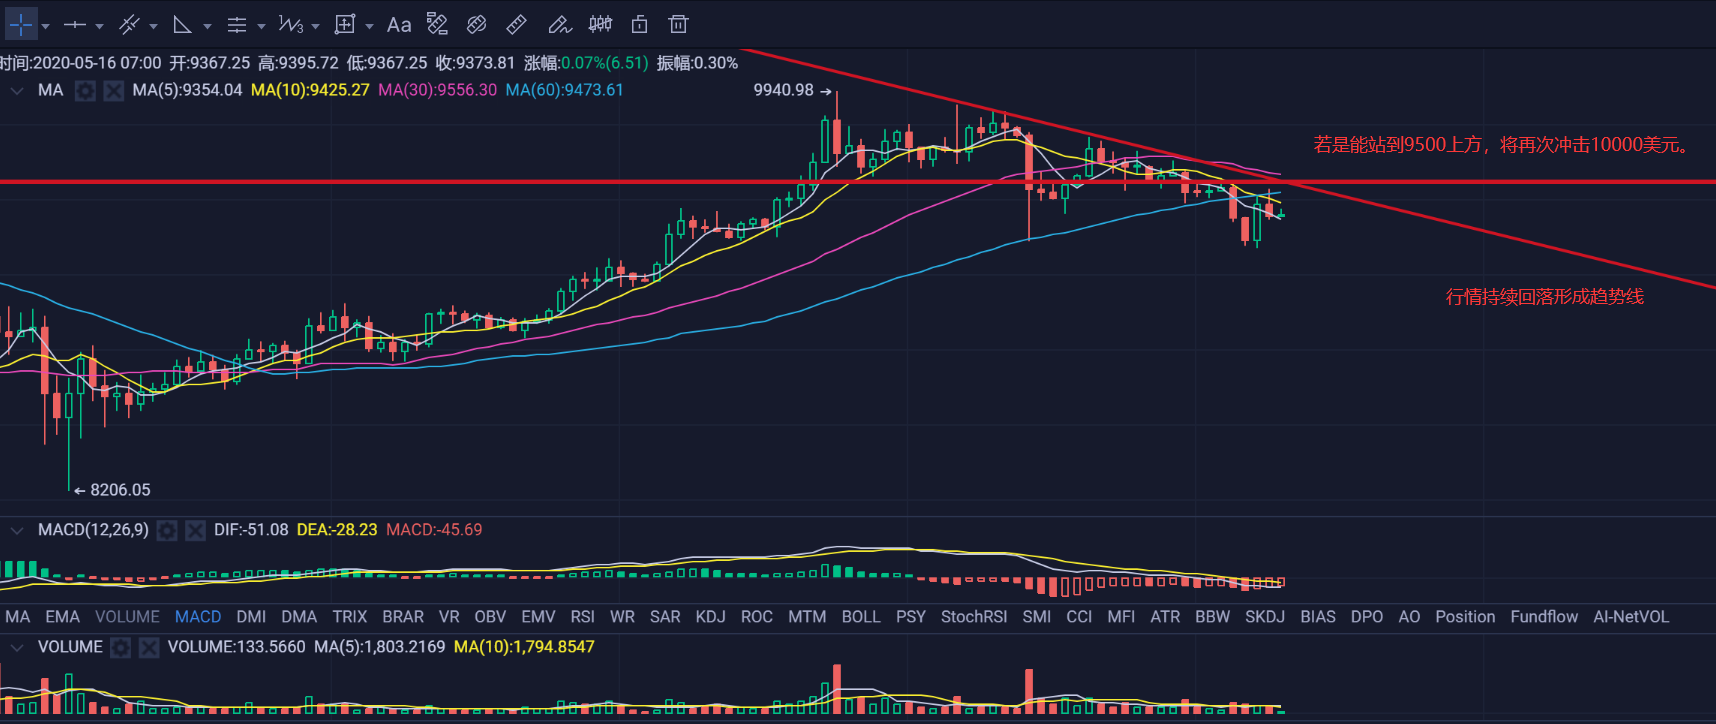The width and height of the screenshot is (1716, 724).
Task: Select the wave pattern drawing tool
Action: pos(291,24)
